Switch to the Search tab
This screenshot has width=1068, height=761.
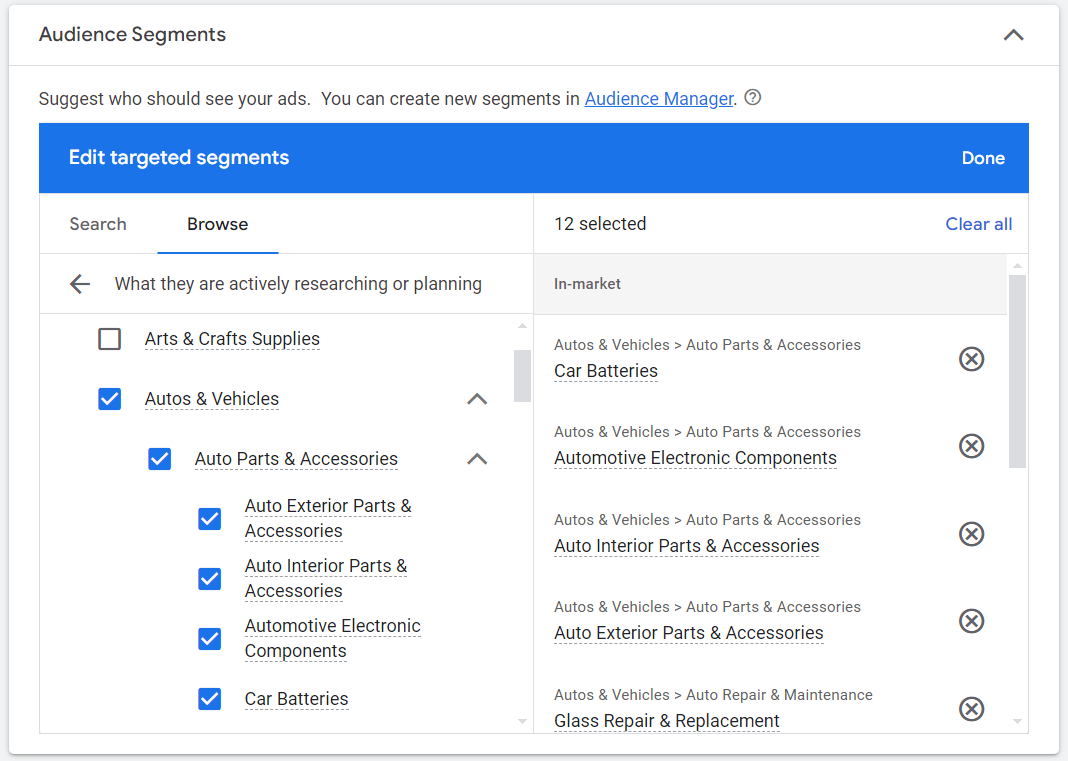coord(97,224)
